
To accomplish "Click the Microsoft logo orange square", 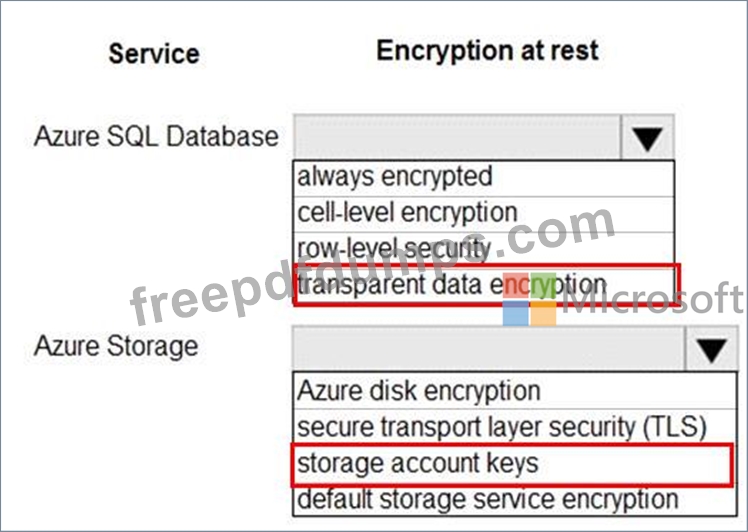I will (543, 313).
